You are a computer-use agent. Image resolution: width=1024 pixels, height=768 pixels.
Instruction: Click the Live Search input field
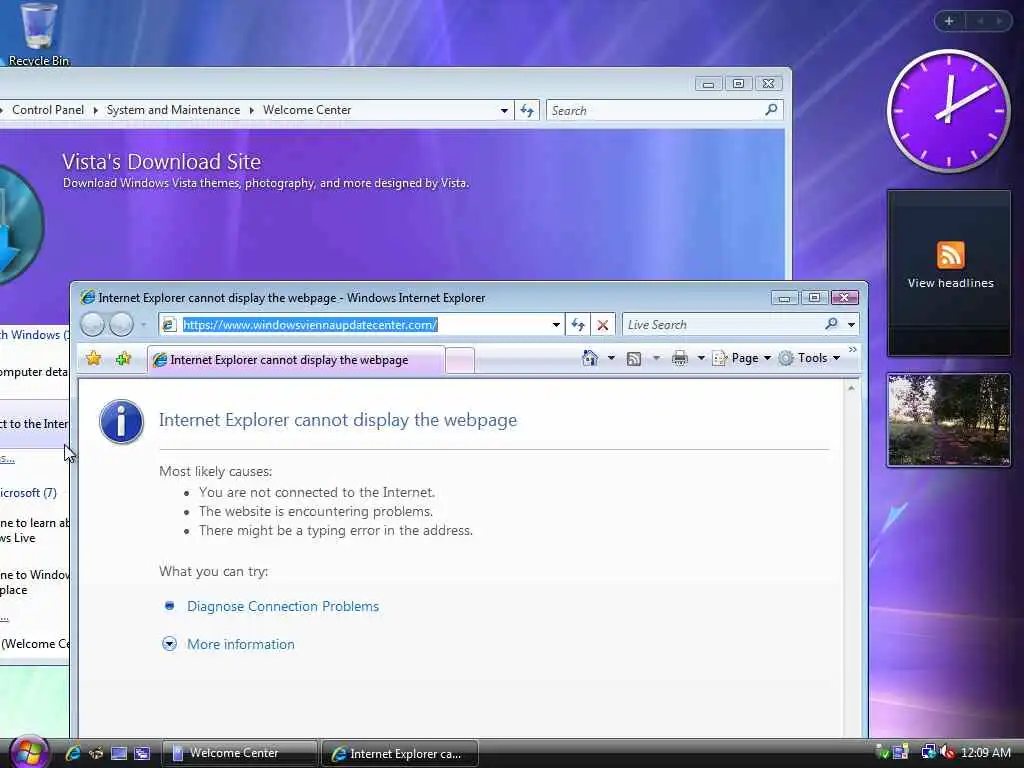pyautogui.click(x=723, y=325)
